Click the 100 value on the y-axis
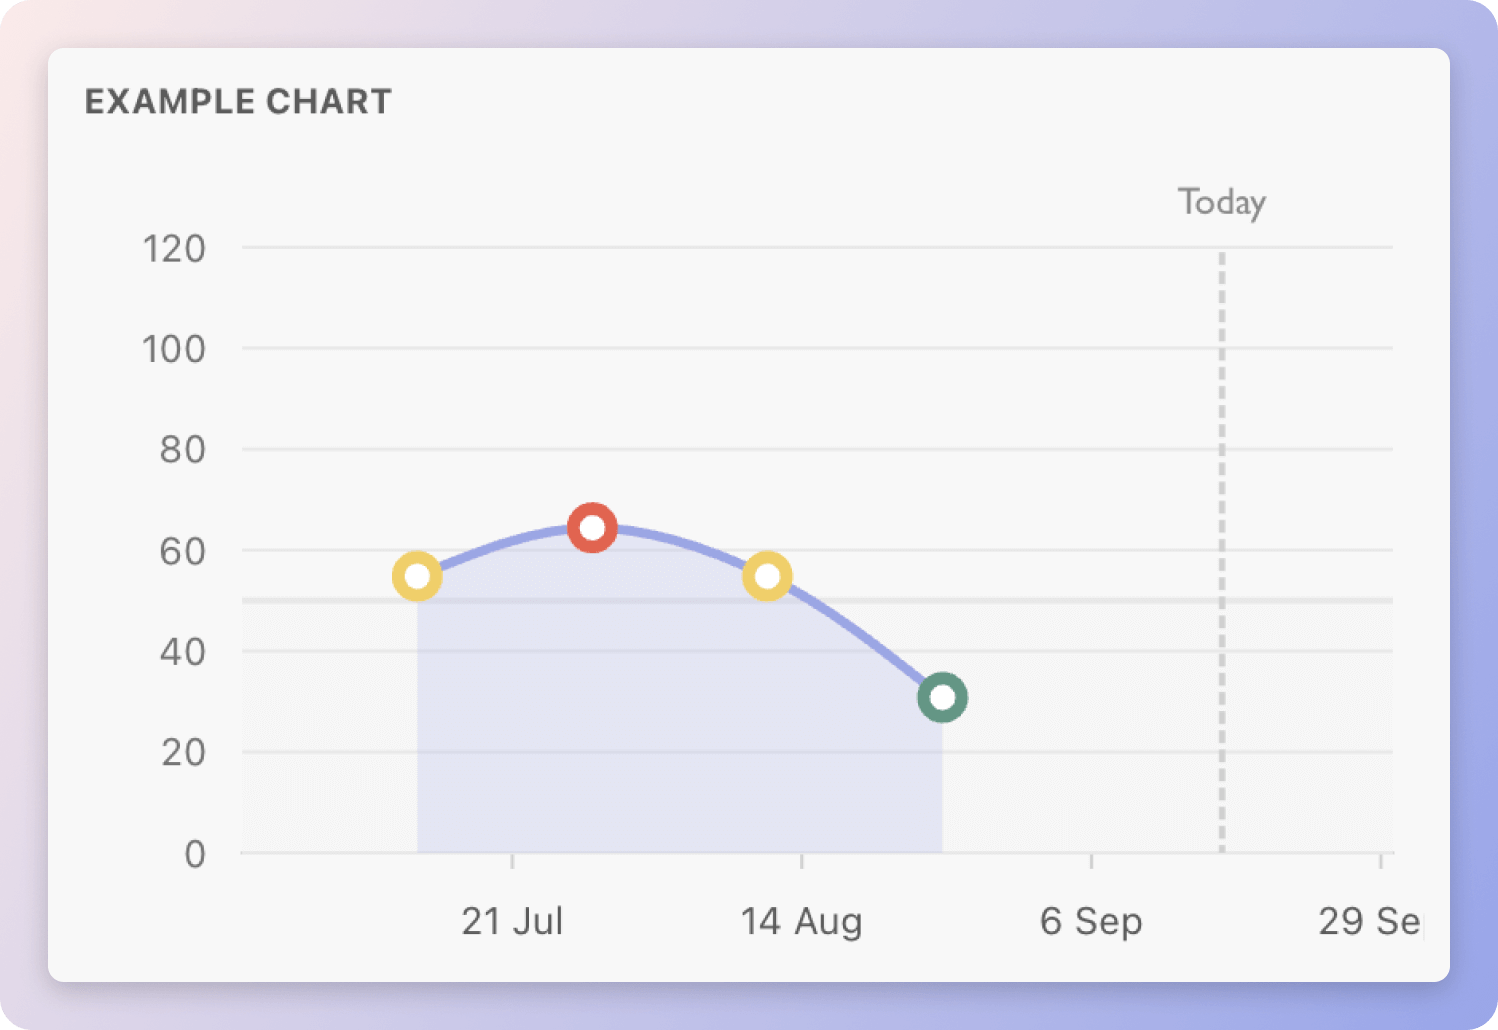1498x1030 pixels. 174,350
